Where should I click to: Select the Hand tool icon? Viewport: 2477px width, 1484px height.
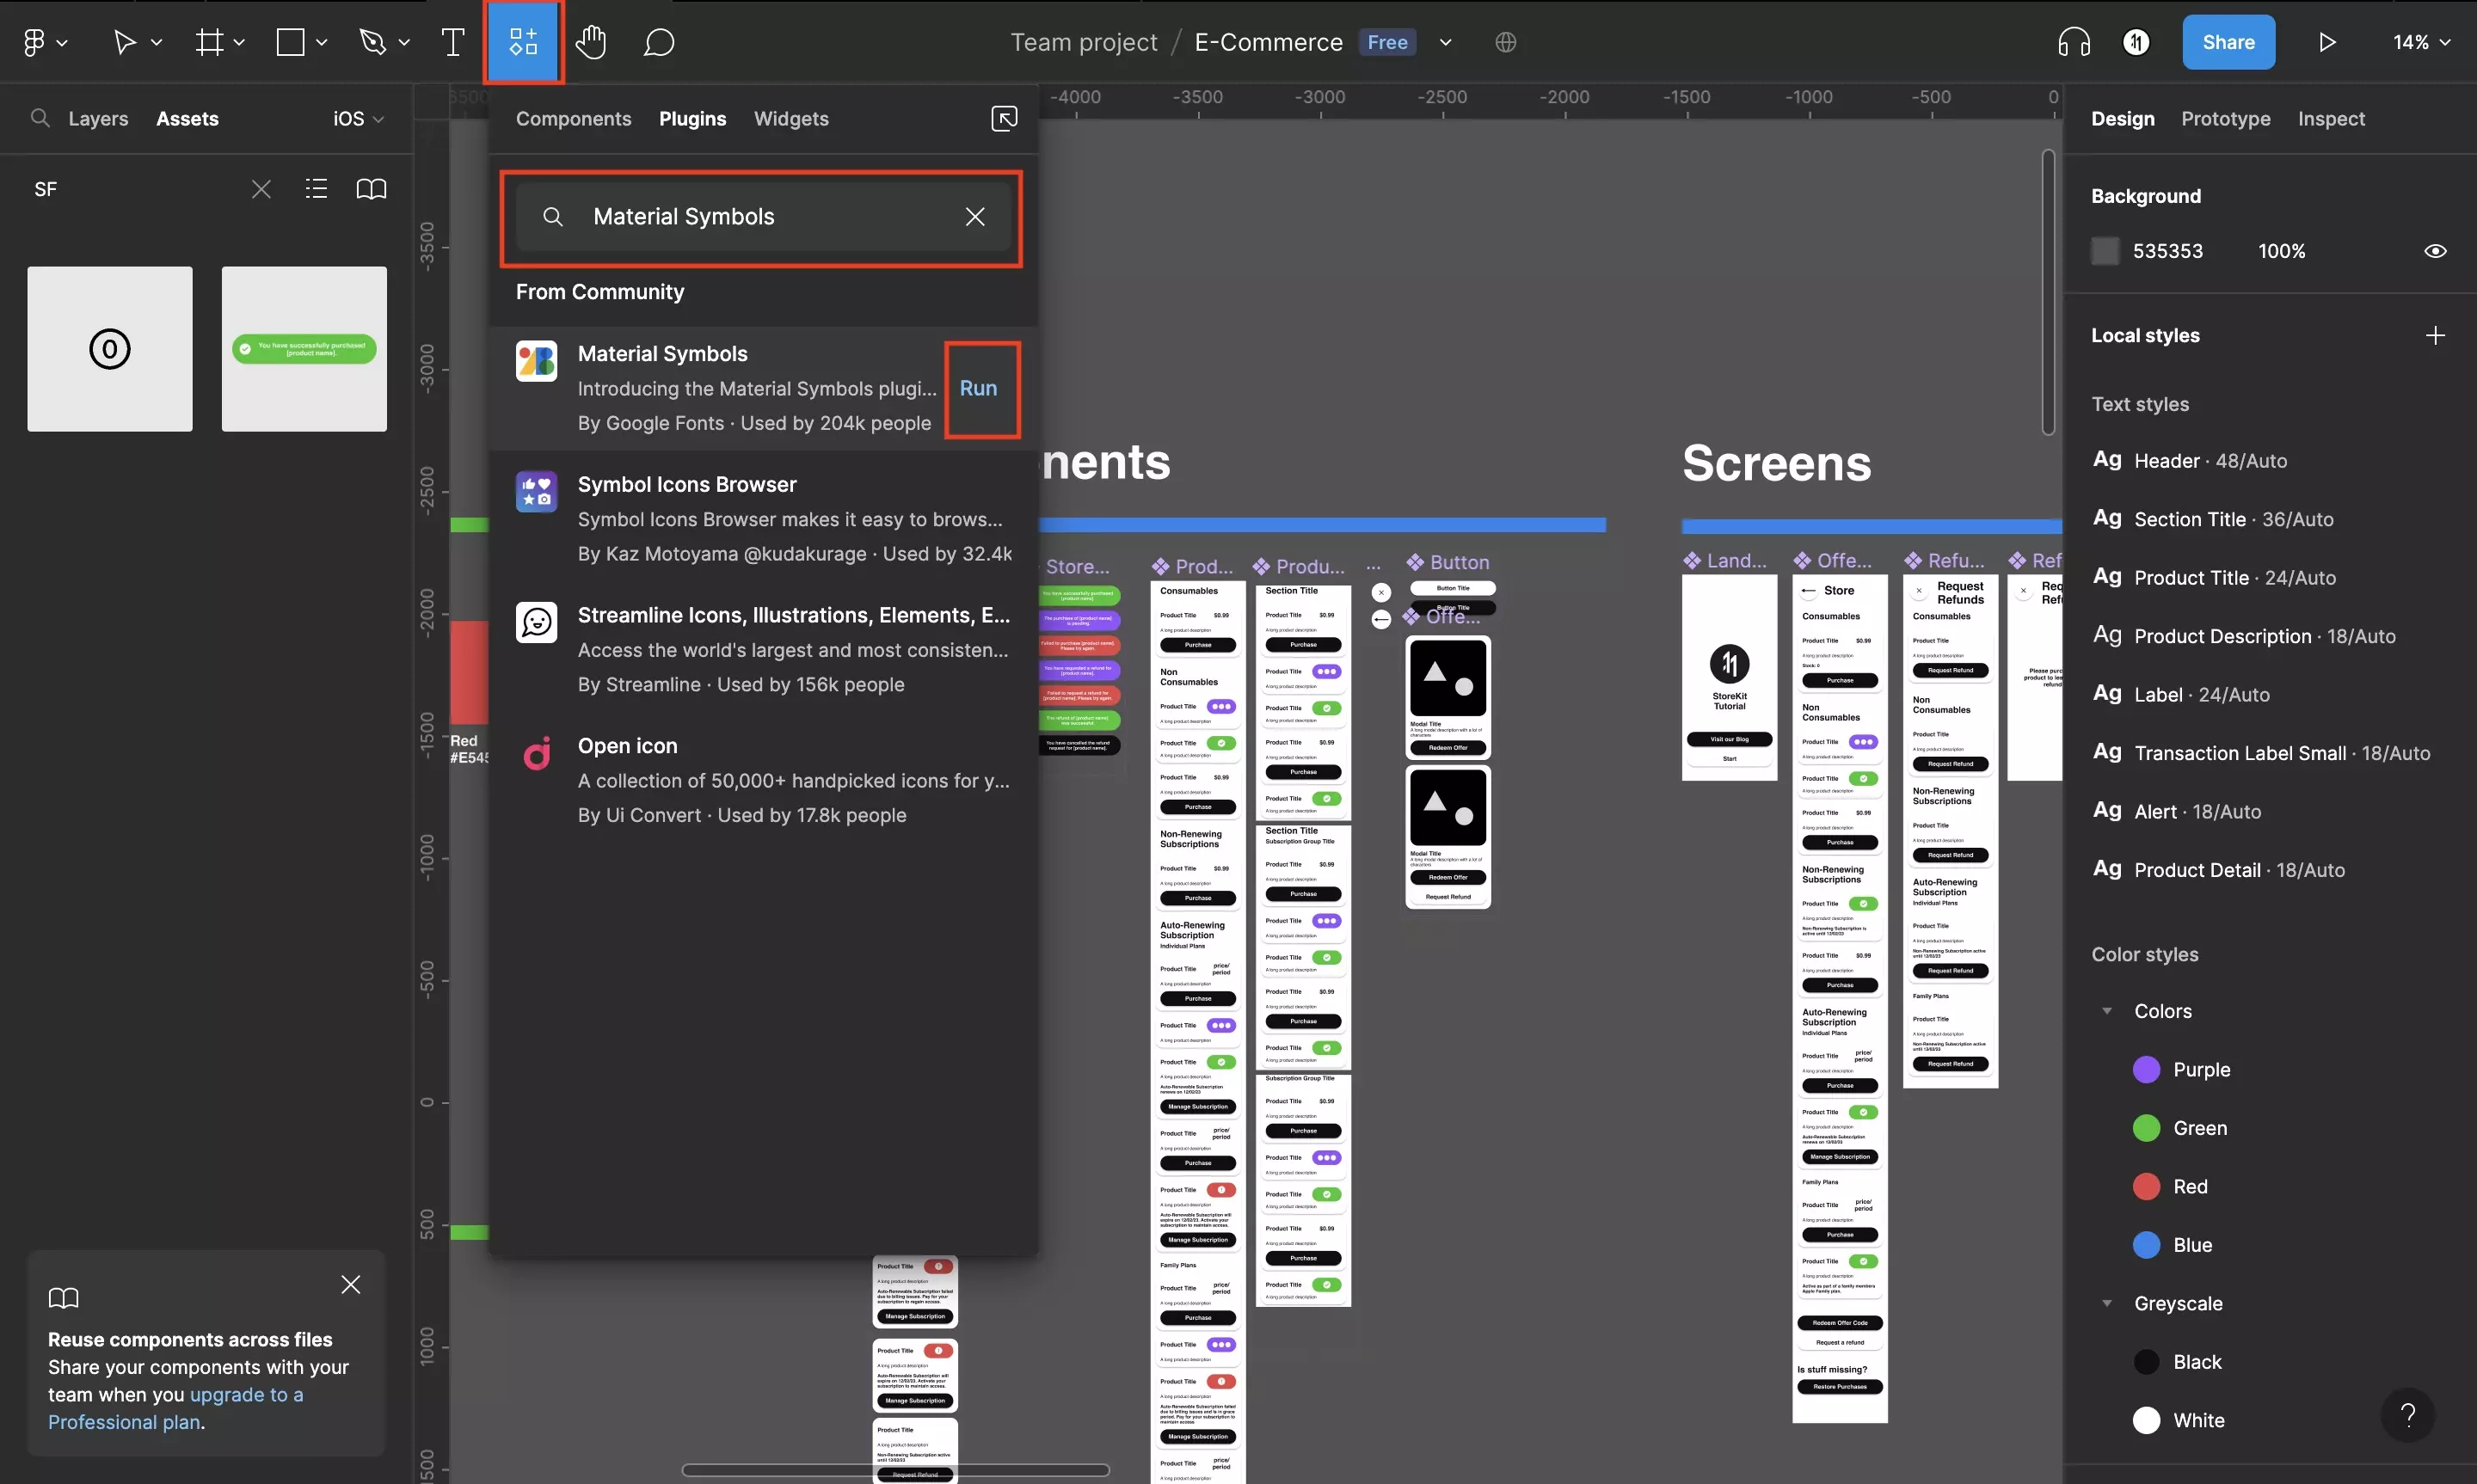[590, 40]
